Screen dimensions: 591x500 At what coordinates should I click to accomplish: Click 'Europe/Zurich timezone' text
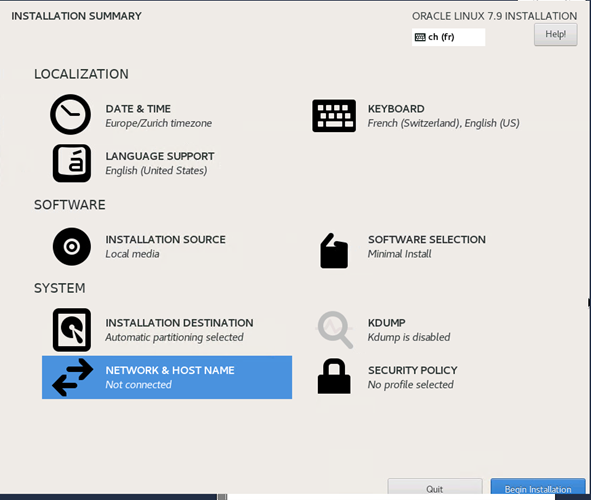coord(159,123)
